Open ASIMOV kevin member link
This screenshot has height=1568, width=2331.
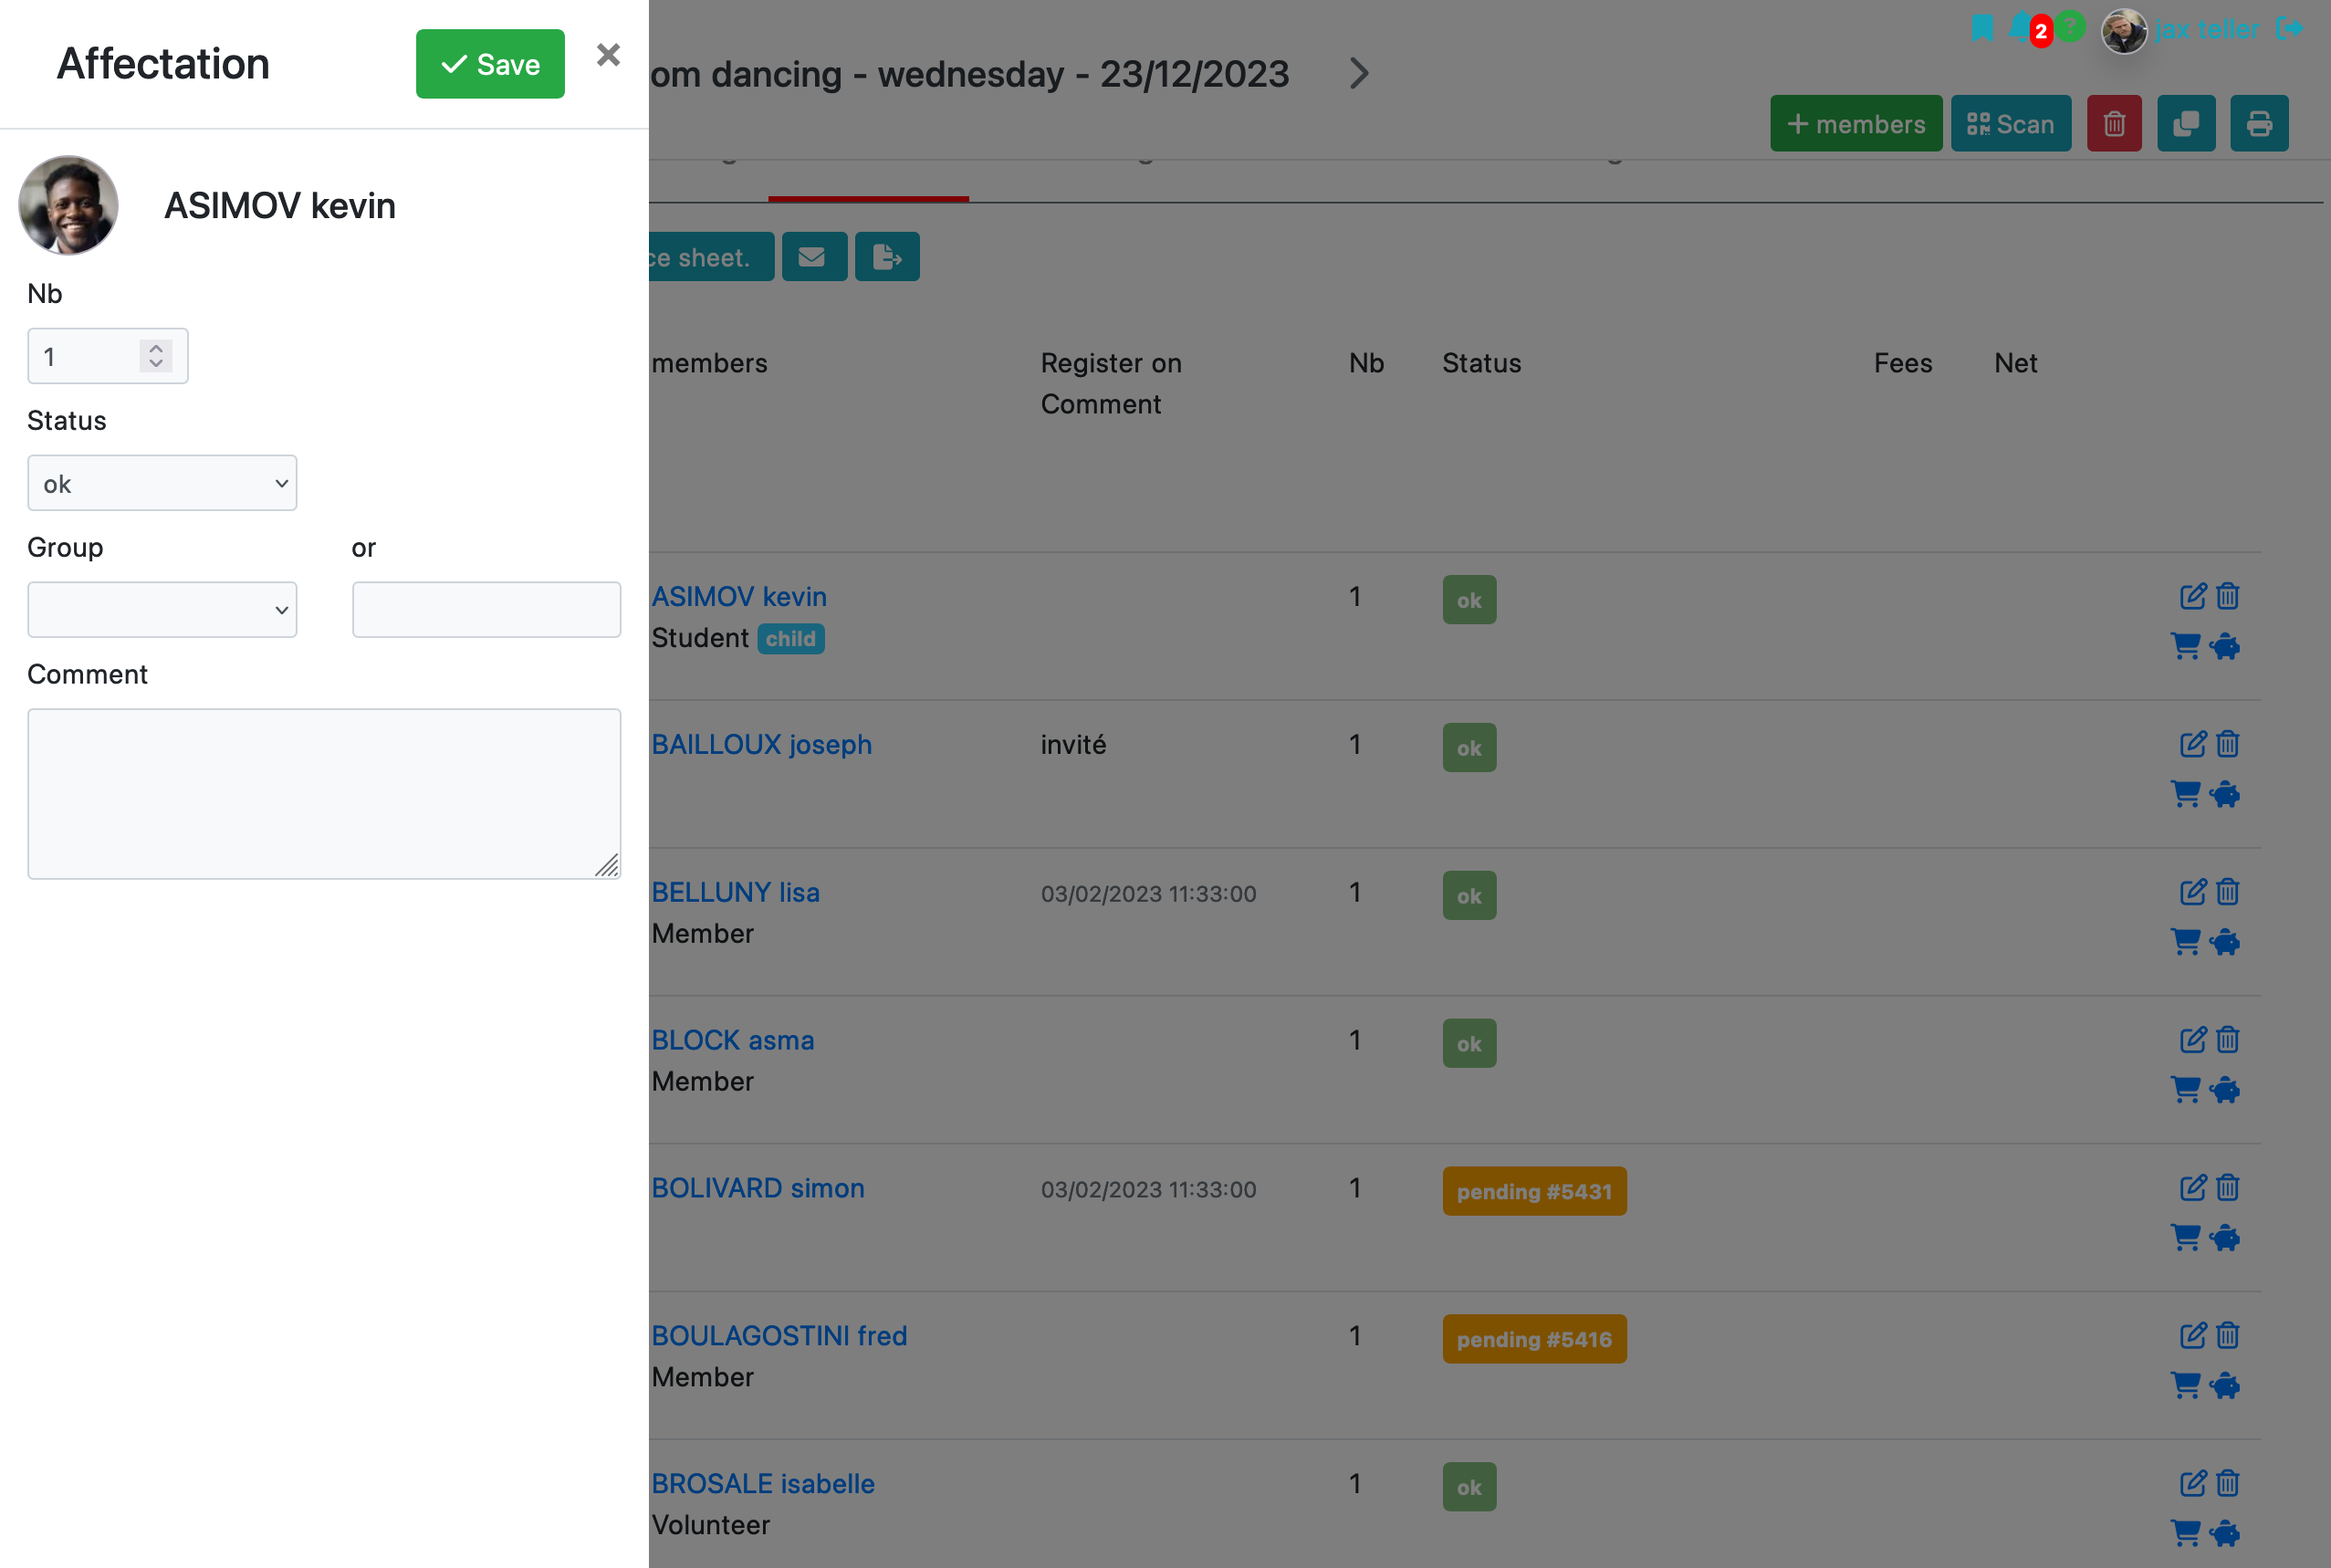(739, 596)
